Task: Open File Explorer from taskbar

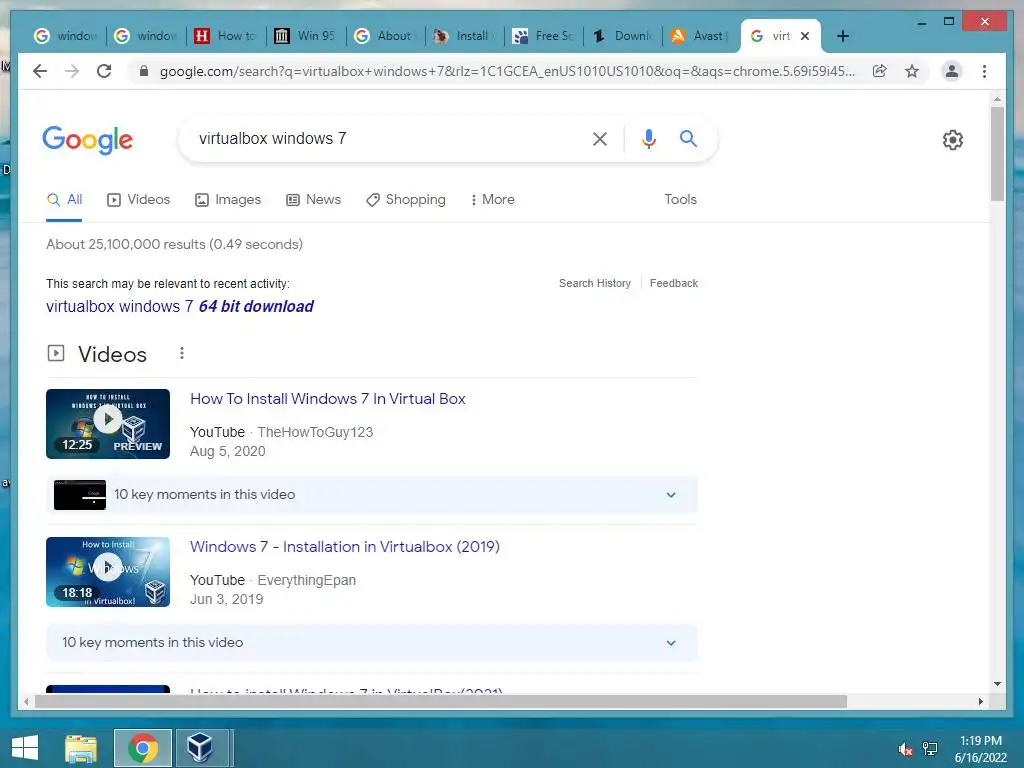Action: pos(81,748)
